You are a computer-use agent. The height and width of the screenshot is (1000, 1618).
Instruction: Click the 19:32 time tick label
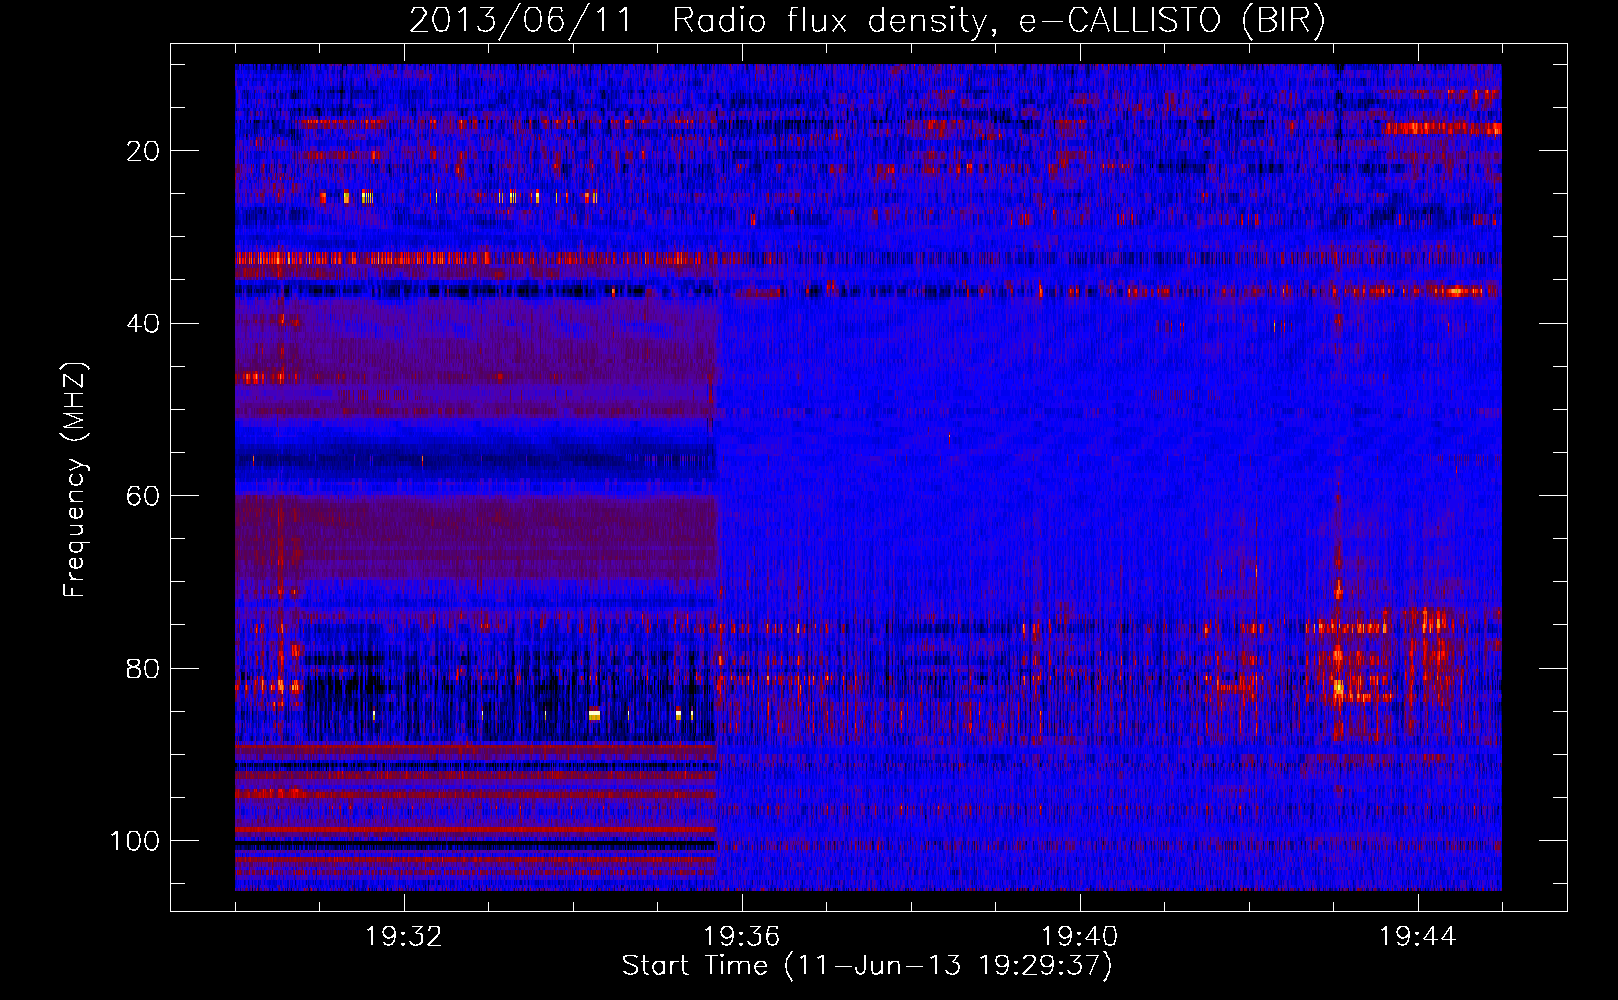pos(404,937)
